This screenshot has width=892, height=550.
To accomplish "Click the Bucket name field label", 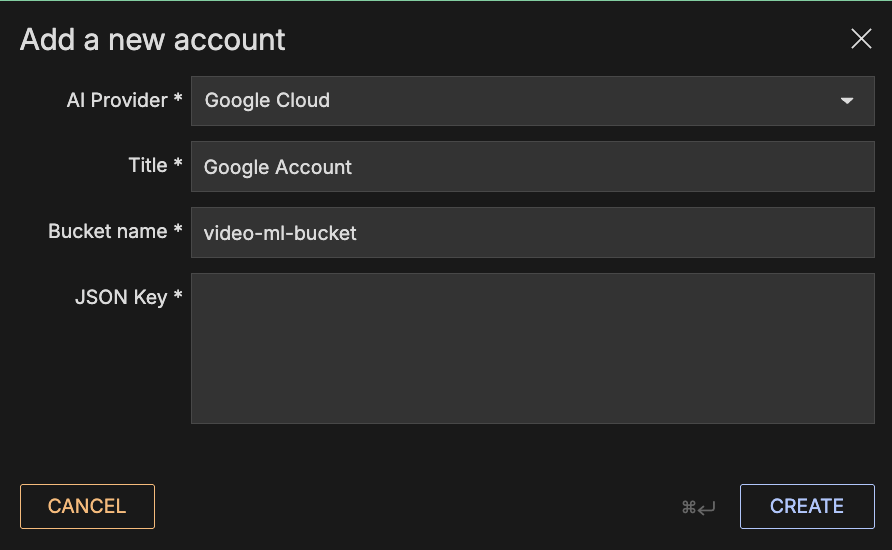I will pyautogui.click(x=108, y=231).
